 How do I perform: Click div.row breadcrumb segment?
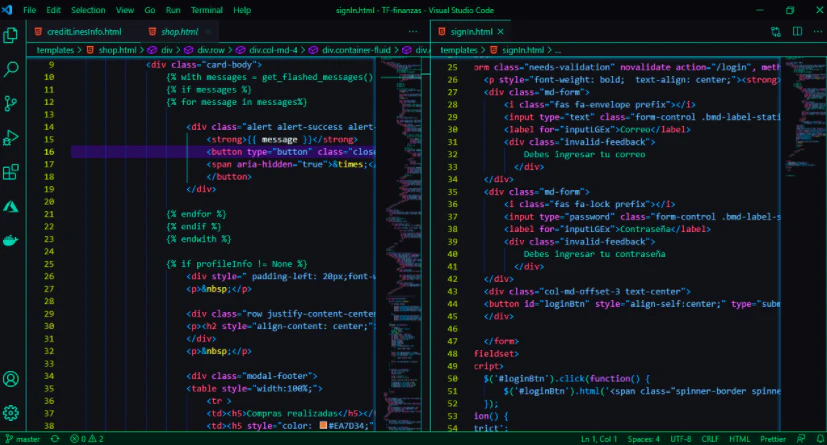point(210,50)
